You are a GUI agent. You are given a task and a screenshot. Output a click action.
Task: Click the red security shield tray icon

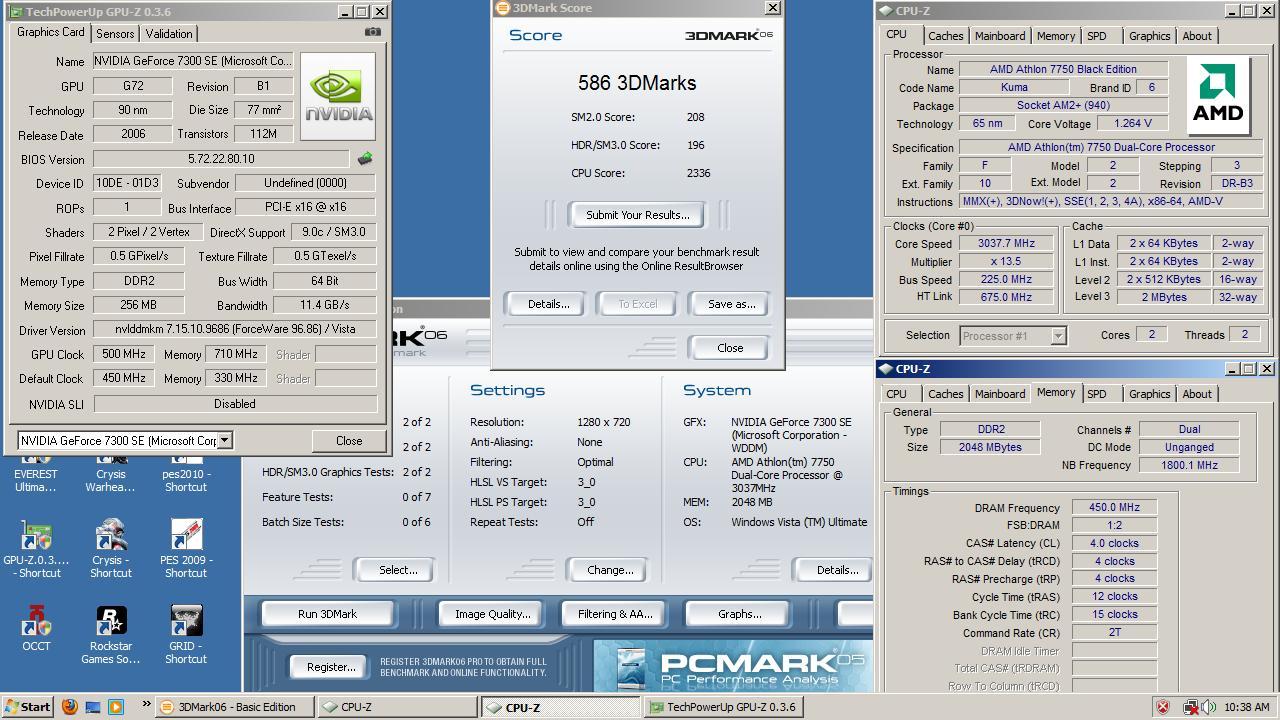[1163, 707]
